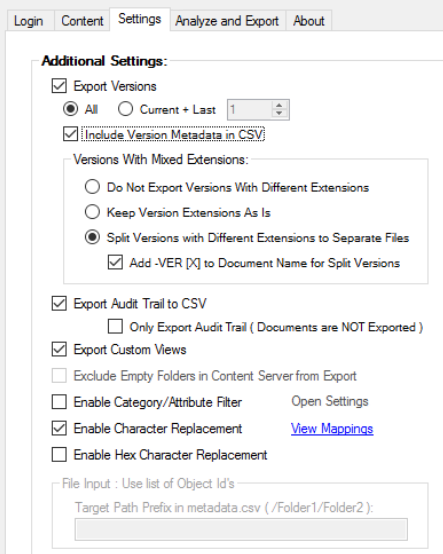Uncheck the Export Versions checkbox
Image resolution: width=443 pixels, height=554 pixels.
59,86
